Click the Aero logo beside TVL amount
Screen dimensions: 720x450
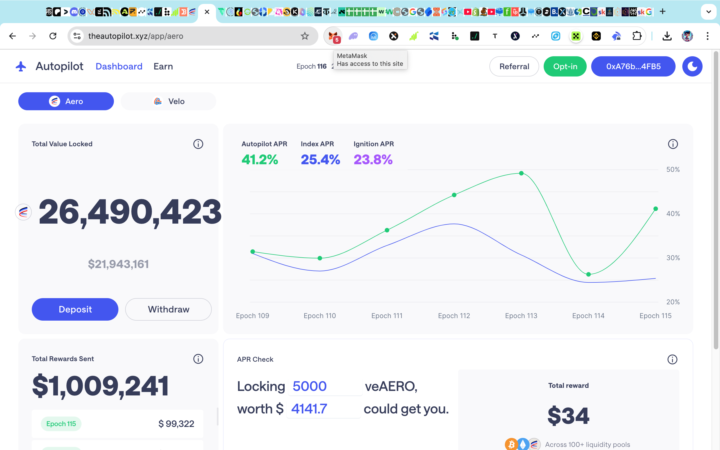(x=23, y=212)
